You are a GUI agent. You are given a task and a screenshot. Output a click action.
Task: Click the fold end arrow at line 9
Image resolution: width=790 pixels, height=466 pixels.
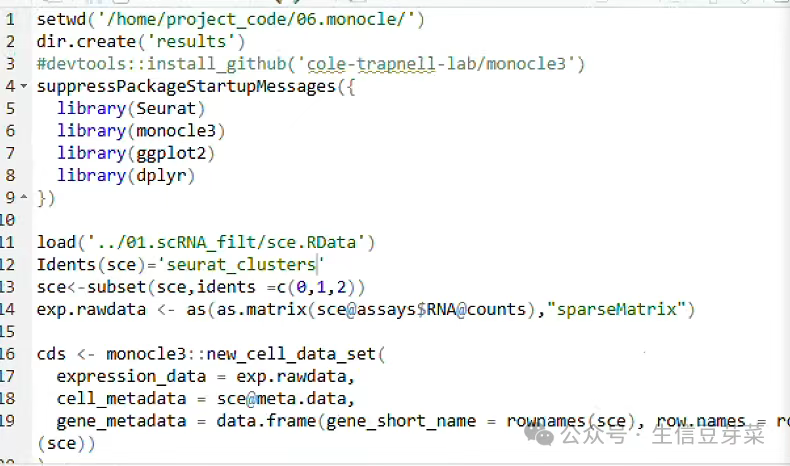click(24, 197)
